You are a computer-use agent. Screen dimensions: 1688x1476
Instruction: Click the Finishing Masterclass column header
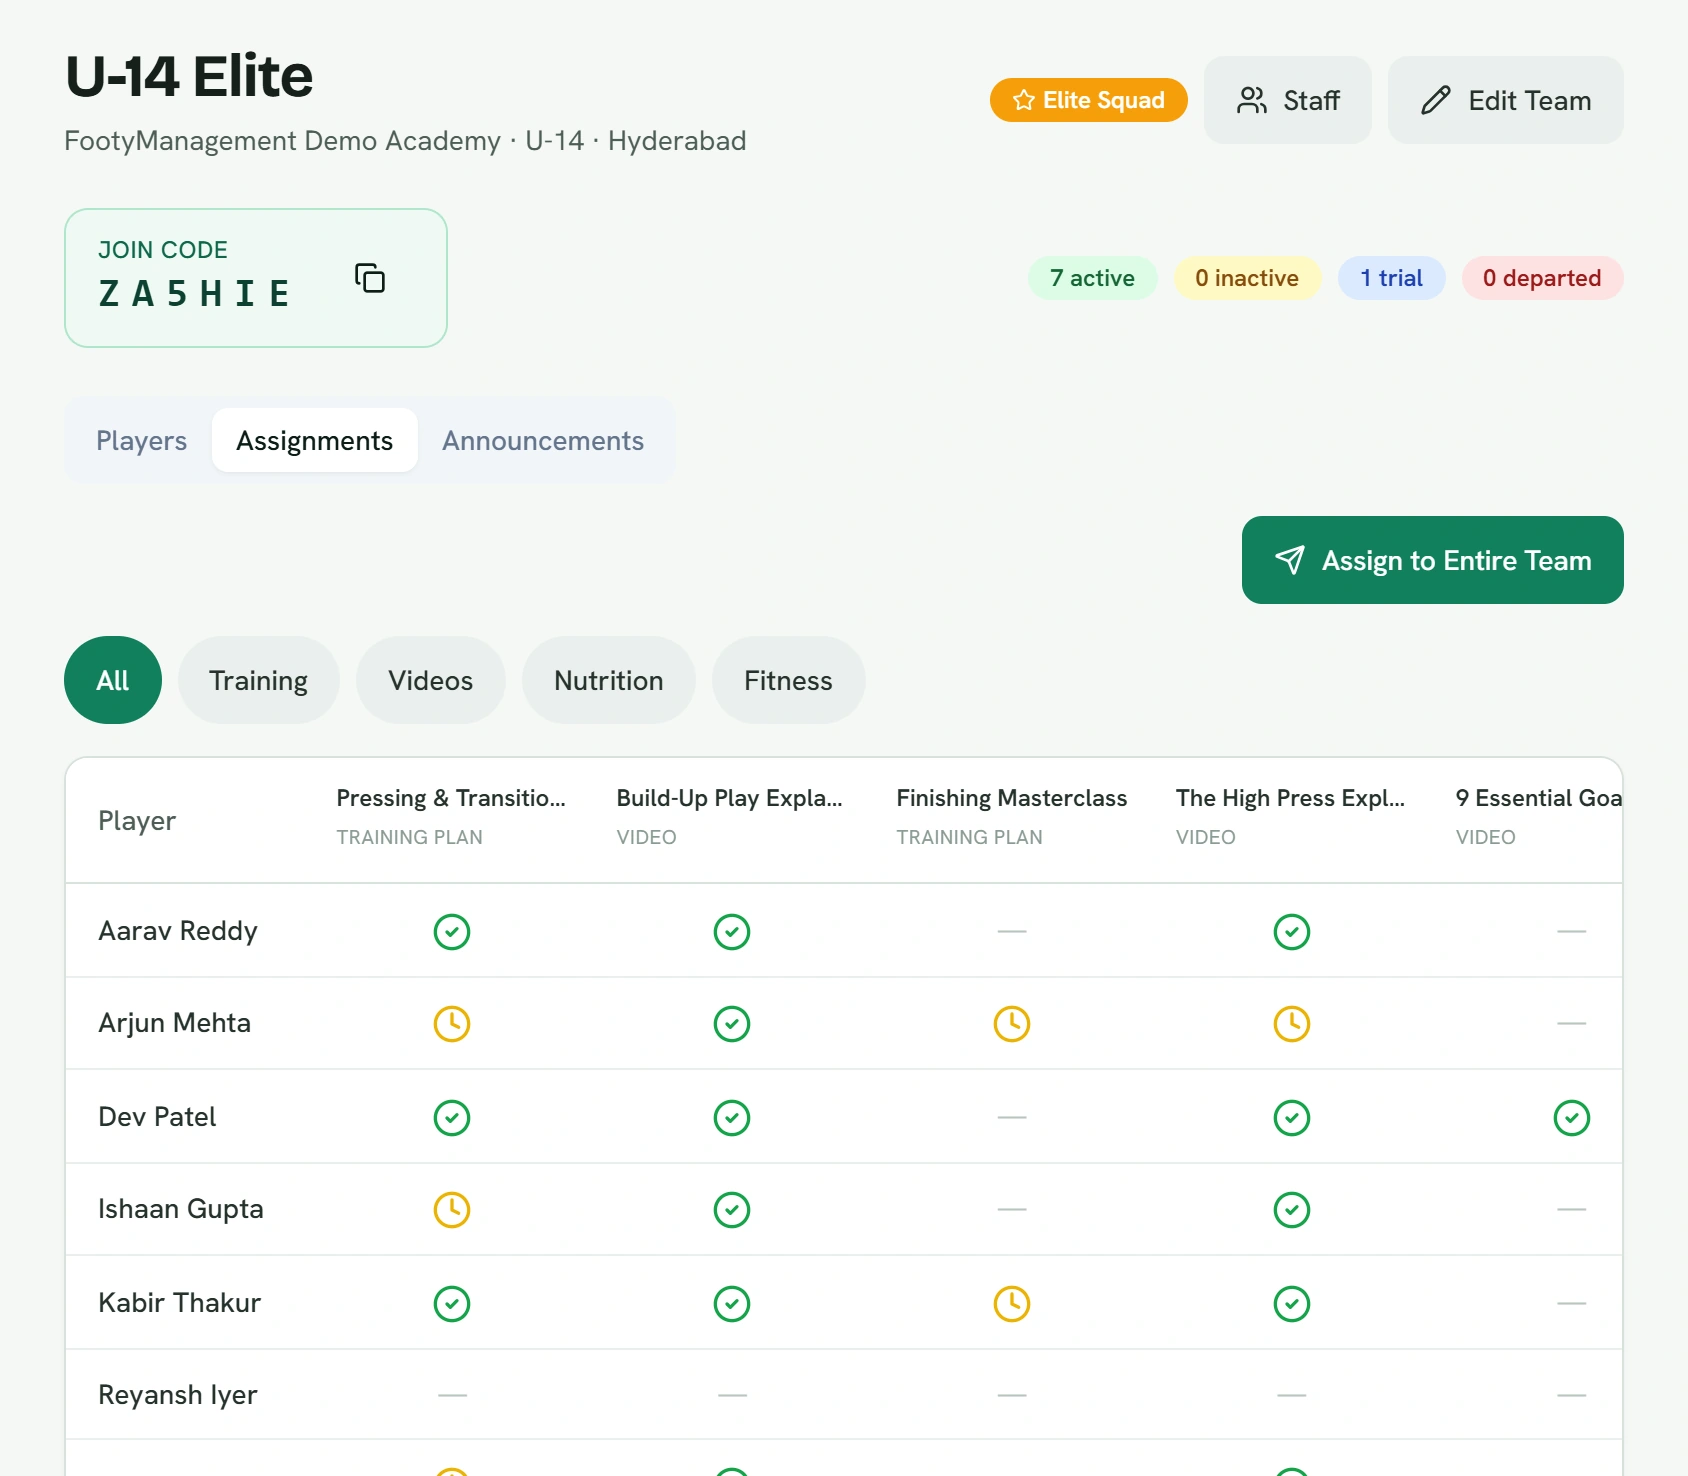1012,817
